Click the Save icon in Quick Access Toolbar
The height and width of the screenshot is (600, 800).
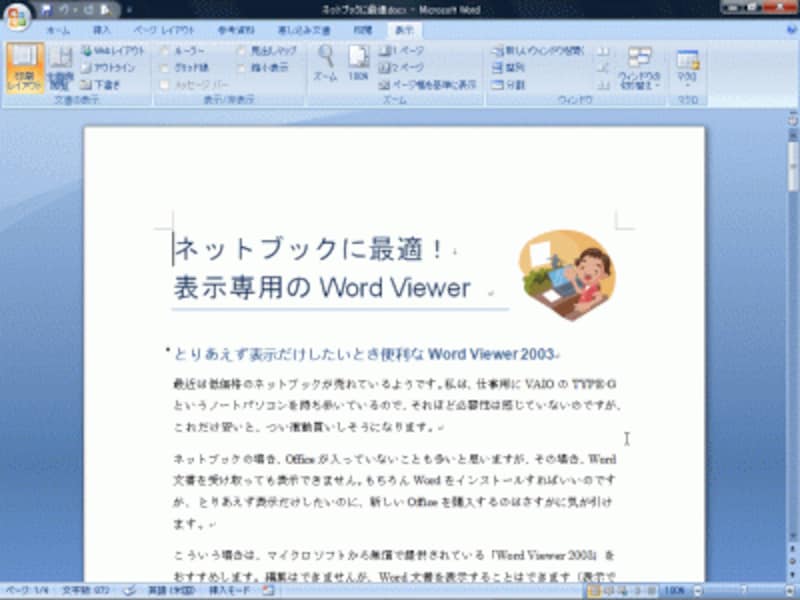pos(47,9)
